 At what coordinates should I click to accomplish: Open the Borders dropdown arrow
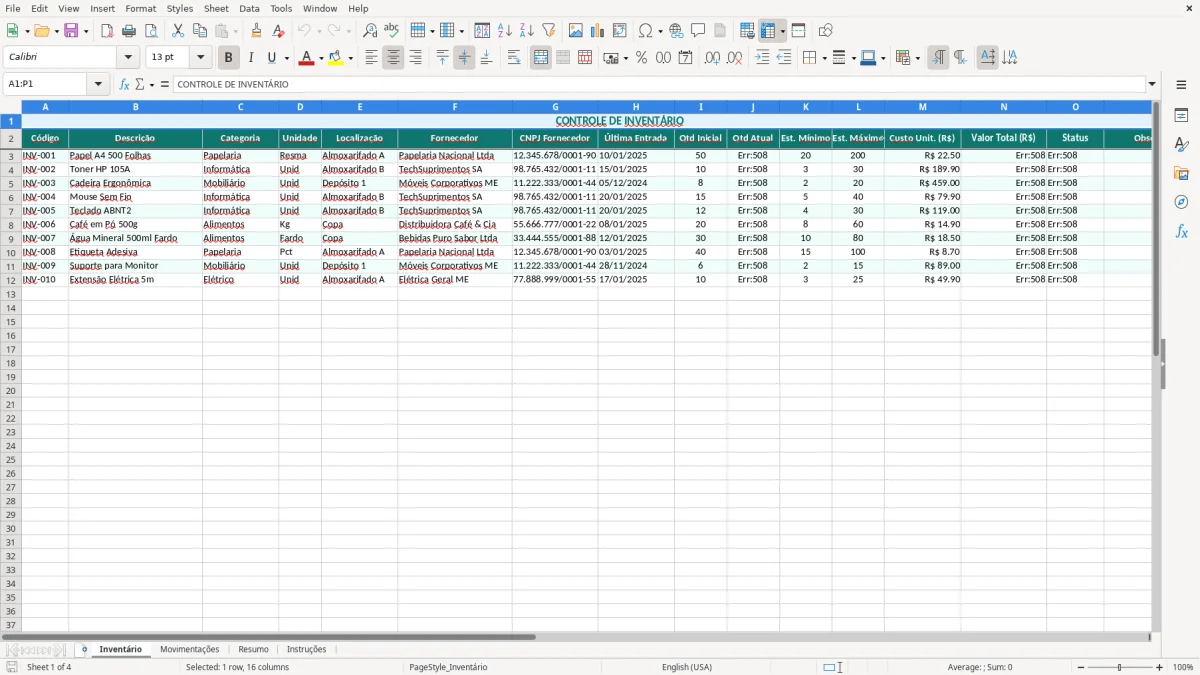(824, 58)
